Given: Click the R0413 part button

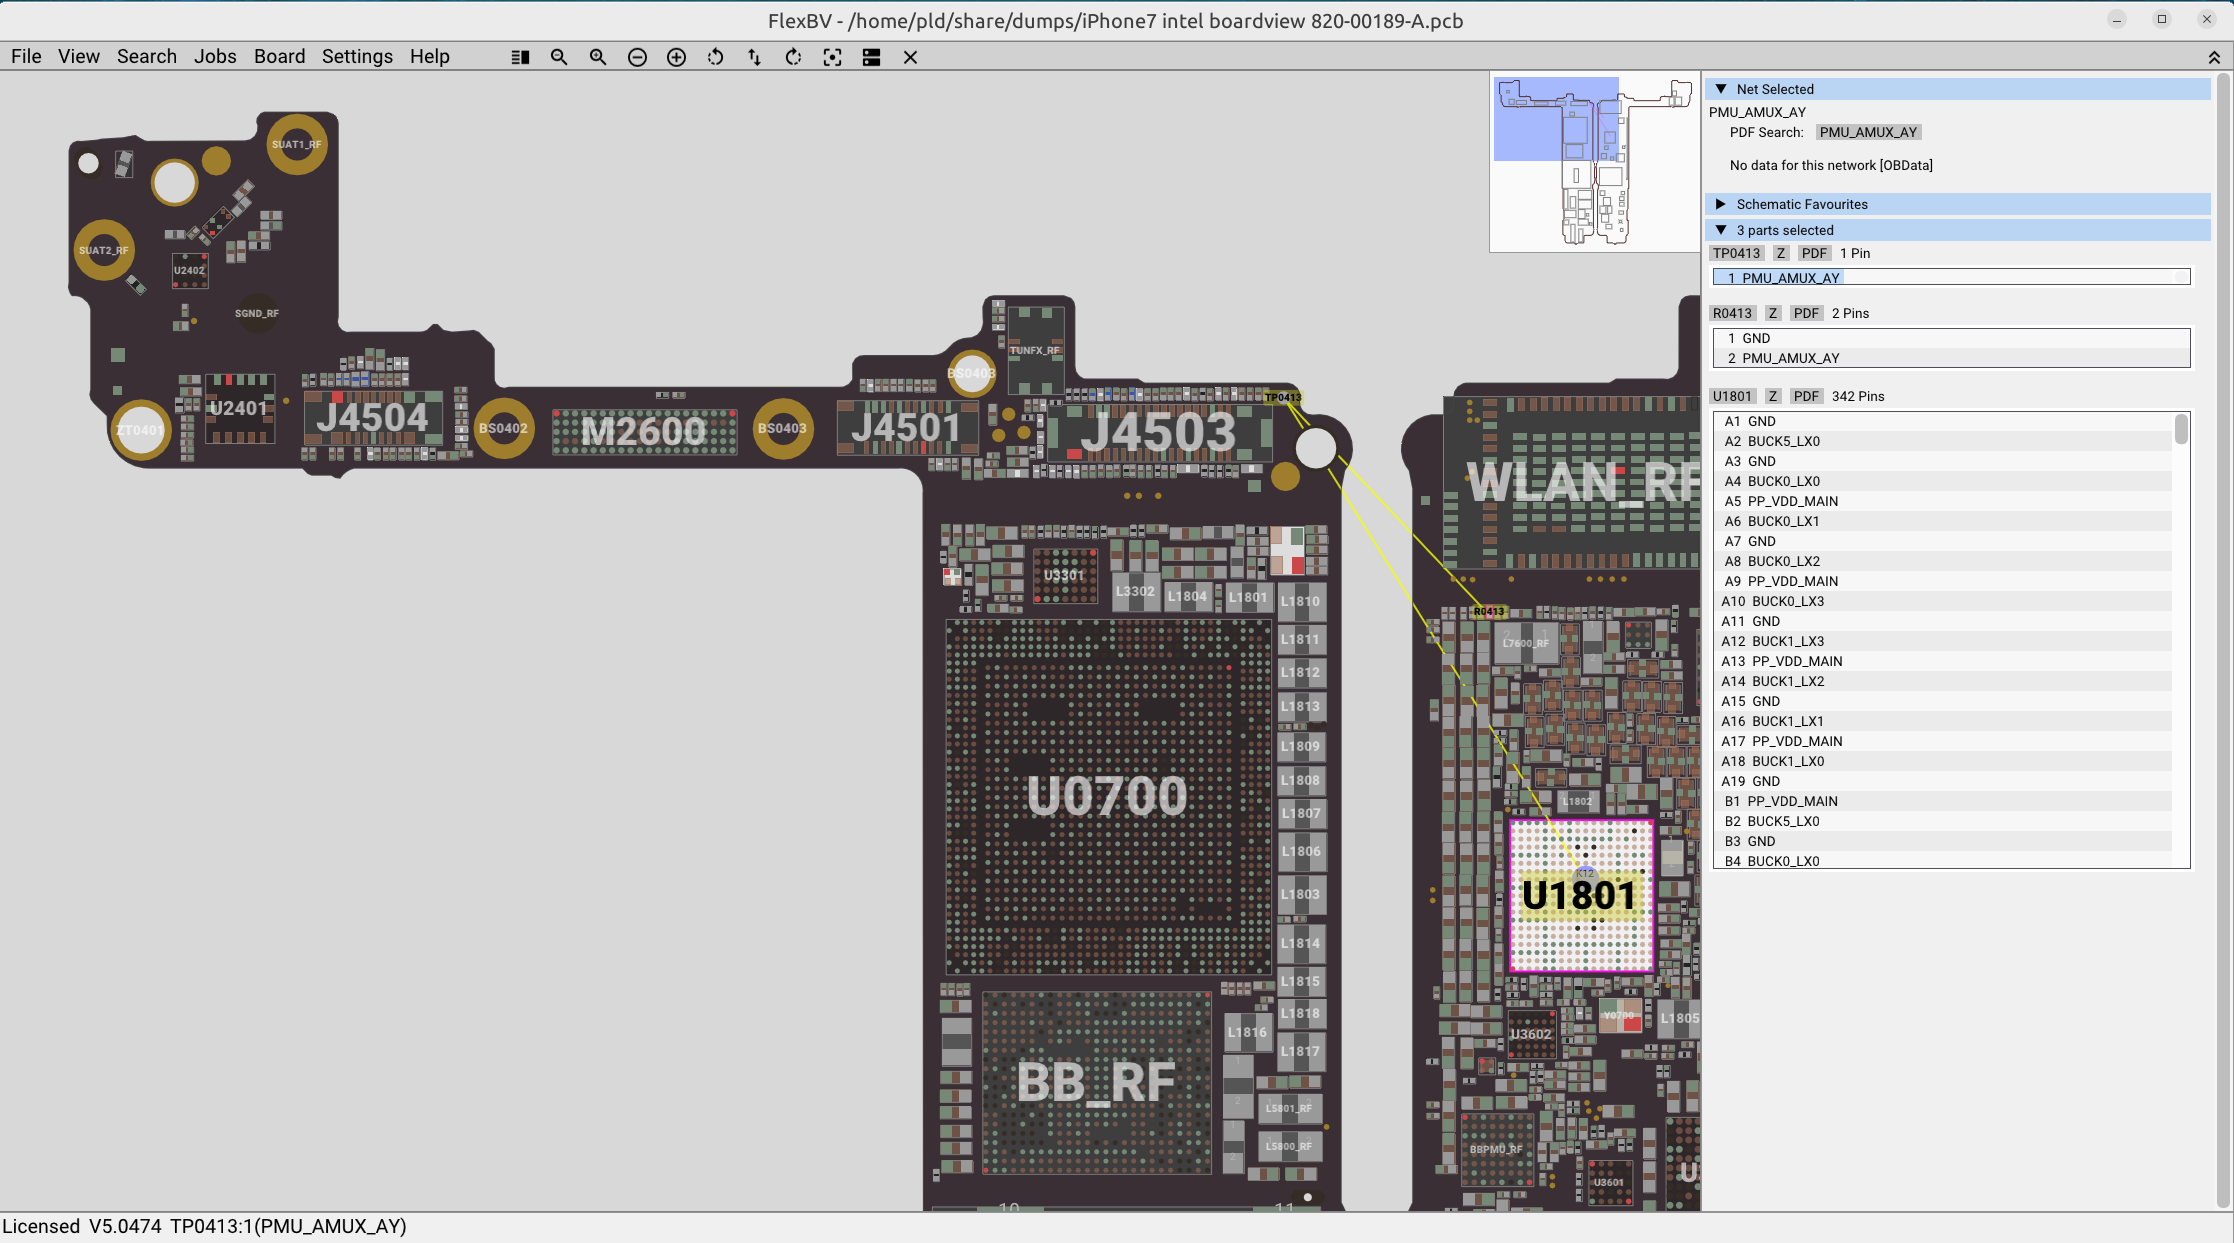Looking at the screenshot, I should pos(1732,313).
